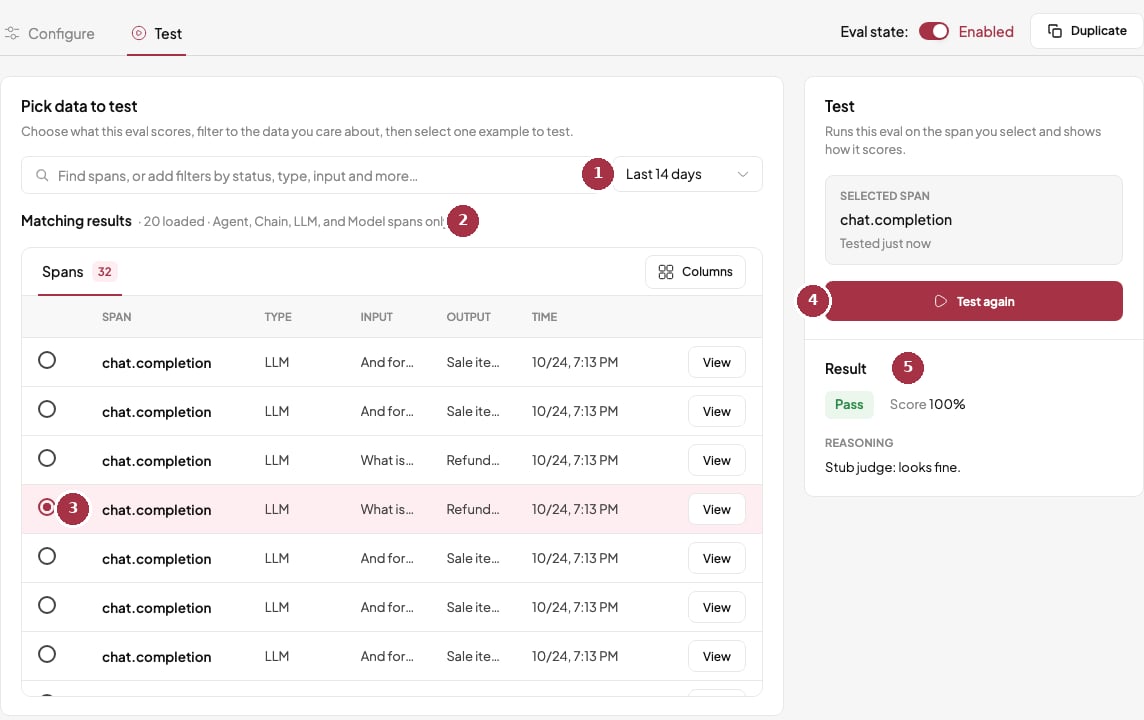
Task: Click the Configure sliders icon
Action: click(x=12, y=33)
